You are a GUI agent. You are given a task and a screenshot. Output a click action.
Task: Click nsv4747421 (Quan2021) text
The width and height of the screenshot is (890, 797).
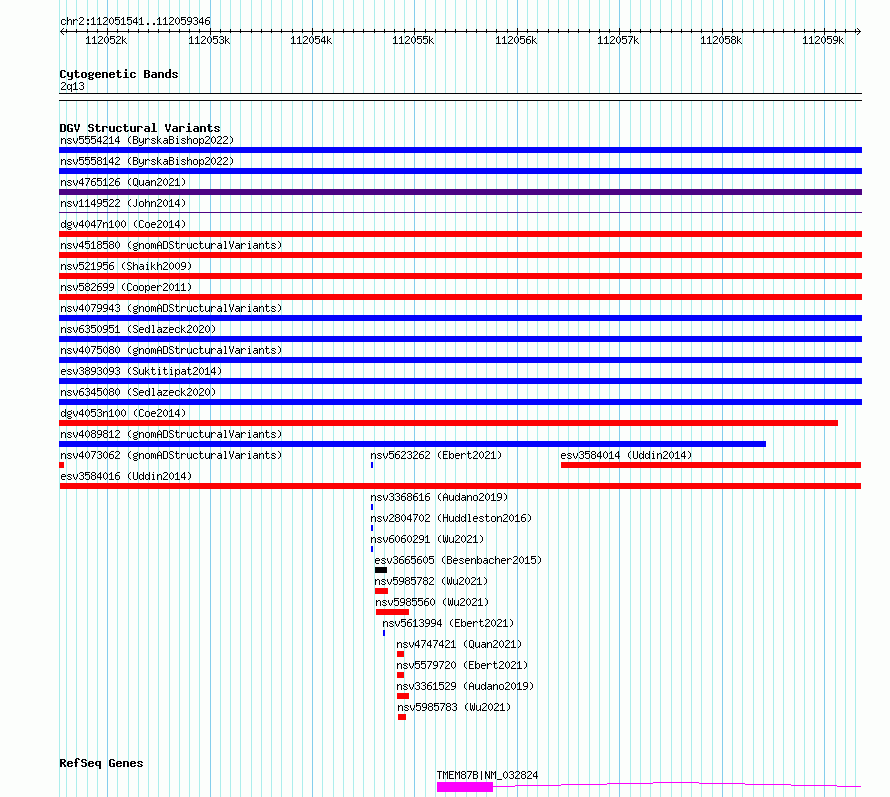point(459,644)
